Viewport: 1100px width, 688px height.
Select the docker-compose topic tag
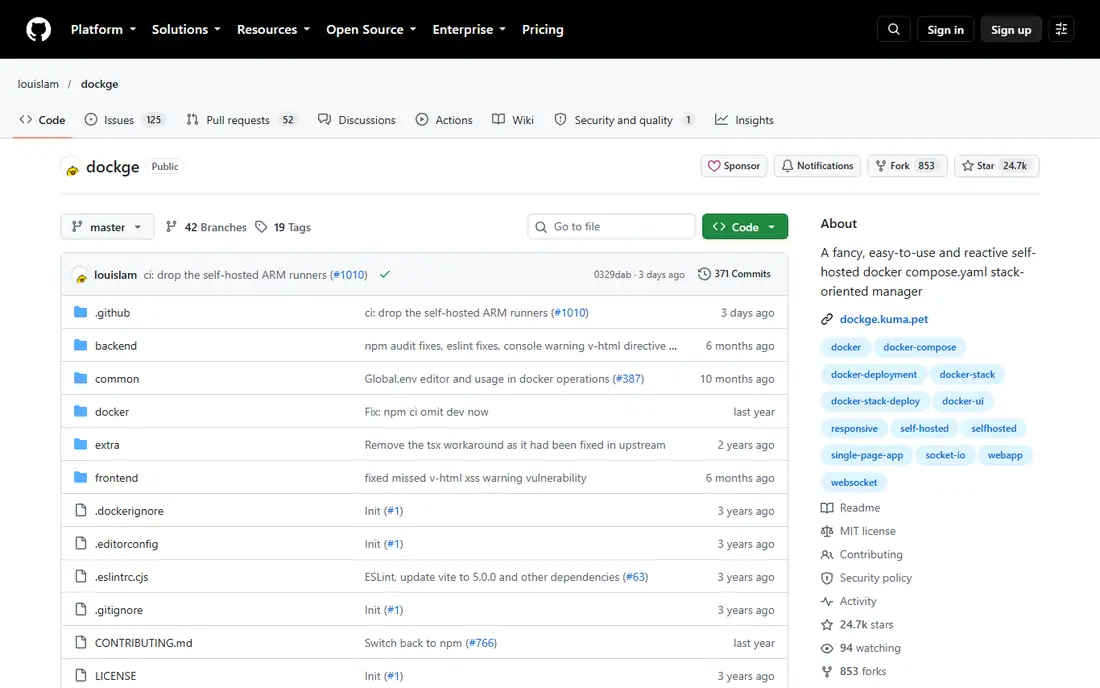(919, 347)
